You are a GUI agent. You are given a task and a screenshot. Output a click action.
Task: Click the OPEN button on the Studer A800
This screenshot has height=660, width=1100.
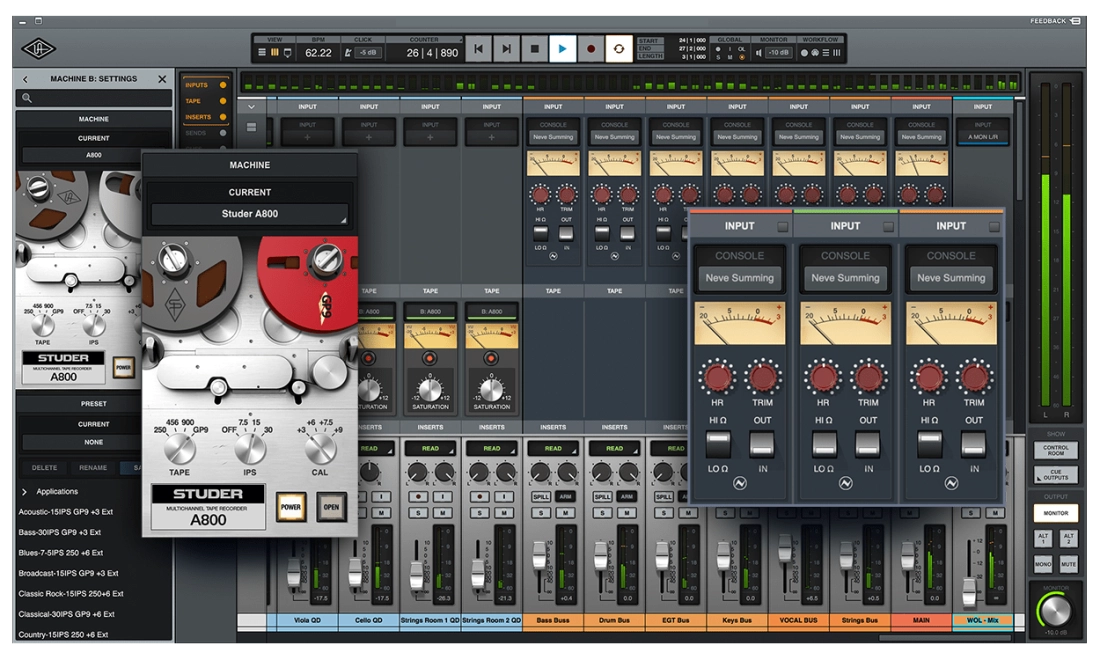click(x=331, y=507)
